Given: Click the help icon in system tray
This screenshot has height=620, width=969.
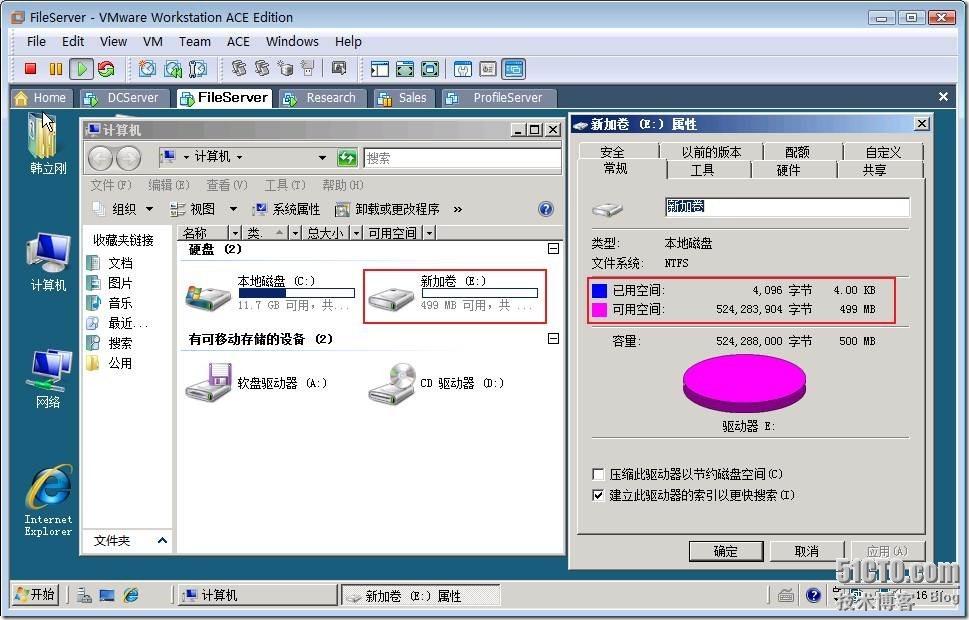Looking at the screenshot, I should pos(813,595).
